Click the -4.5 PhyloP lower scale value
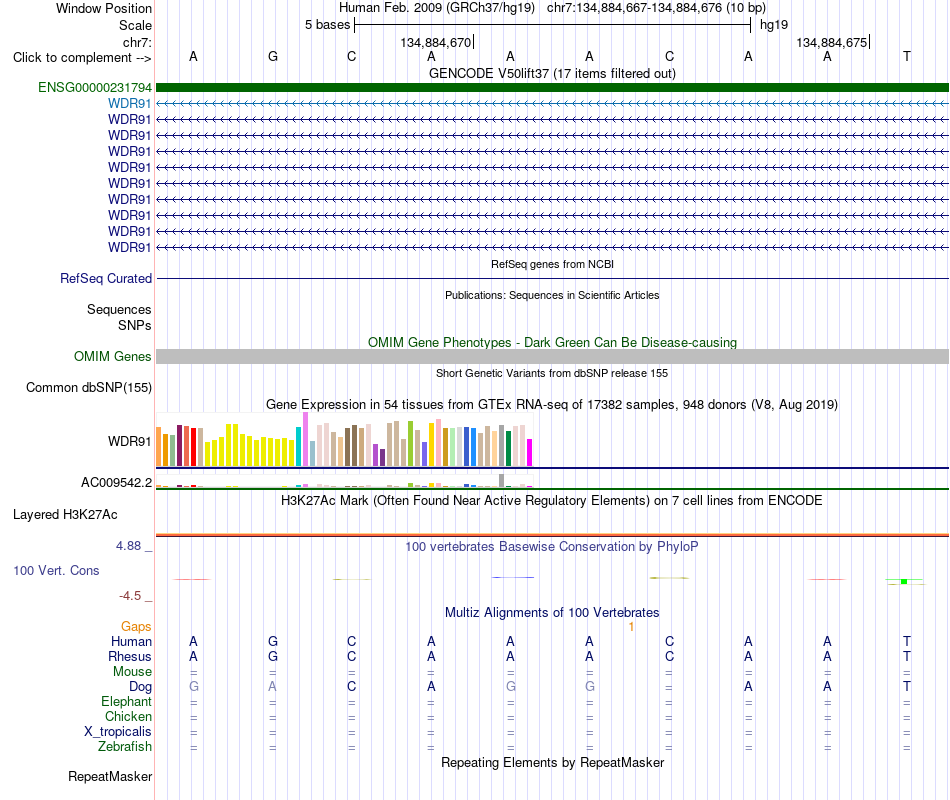Image resolution: width=950 pixels, height=800 pixels. click(130, 596)
